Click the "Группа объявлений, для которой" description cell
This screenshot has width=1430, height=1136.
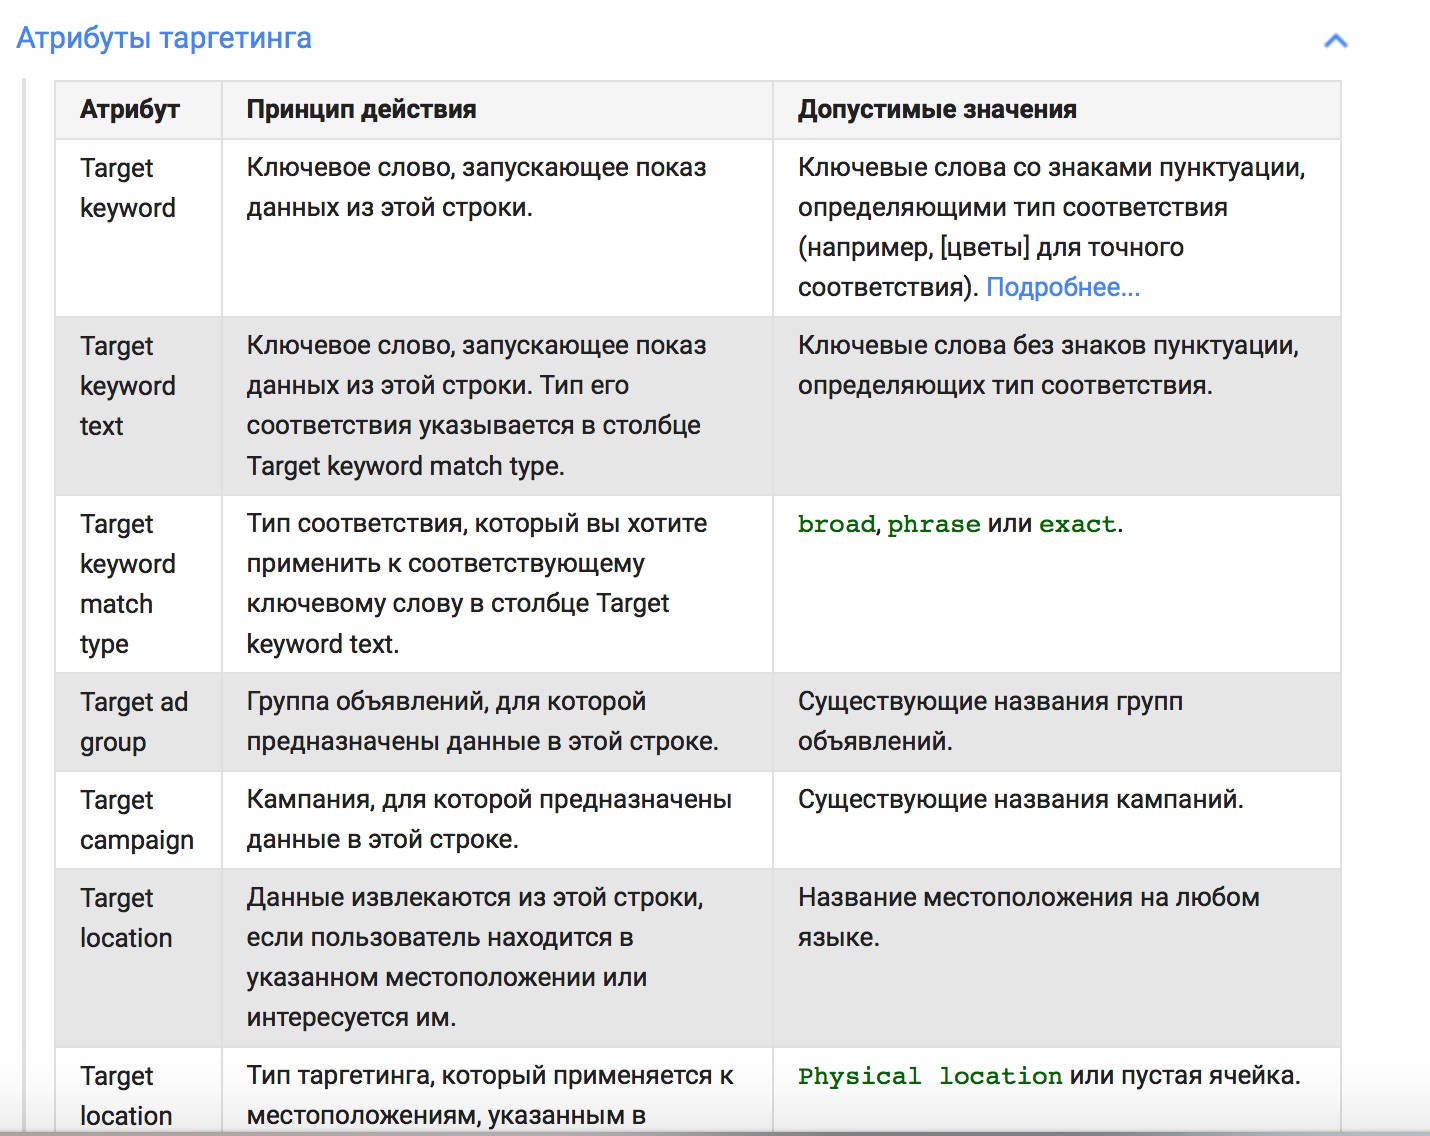[x=482, y=721]
